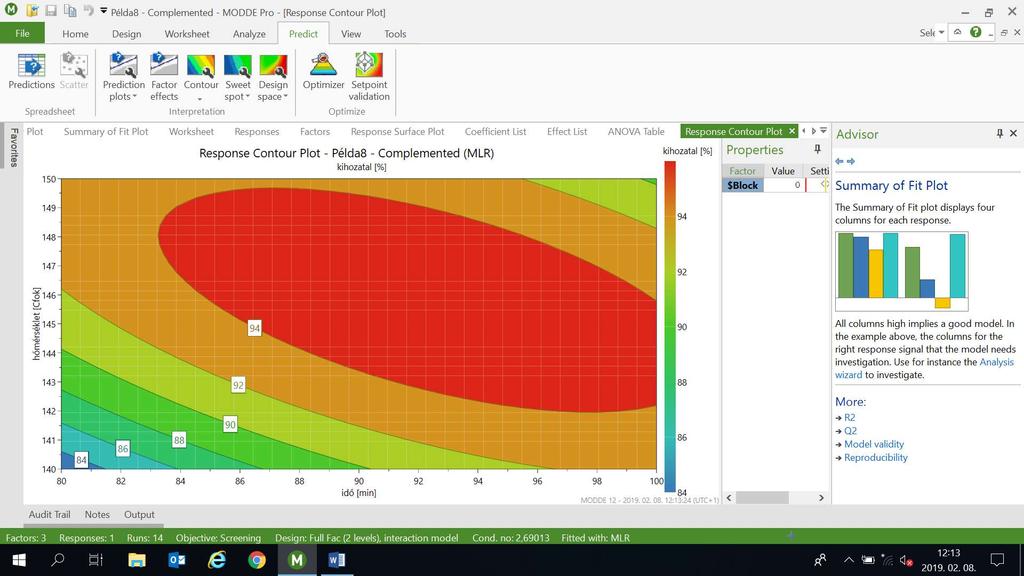Open the Q2 advisor link
The width and height of the screenshot is (1024, 576).
(x=850, y=431)
